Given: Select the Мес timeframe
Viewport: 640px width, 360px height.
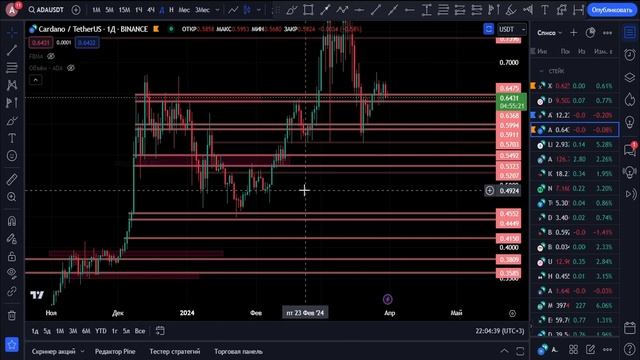Looking at the screenshot, I should tap(184, 10).
